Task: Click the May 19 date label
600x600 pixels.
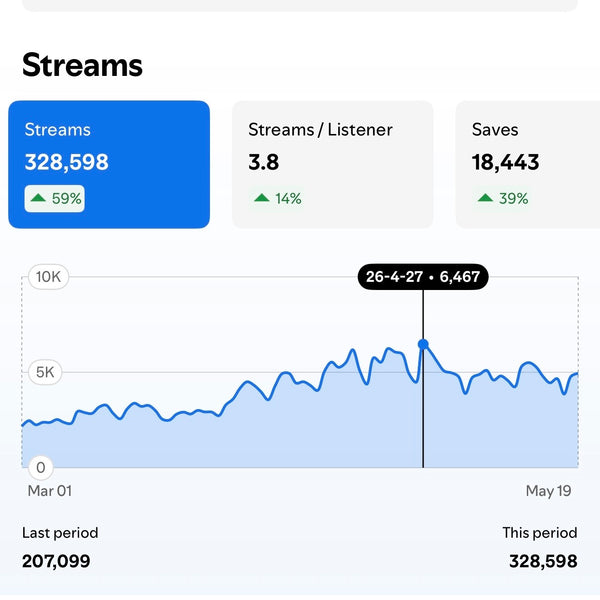Action: point(548,491)
